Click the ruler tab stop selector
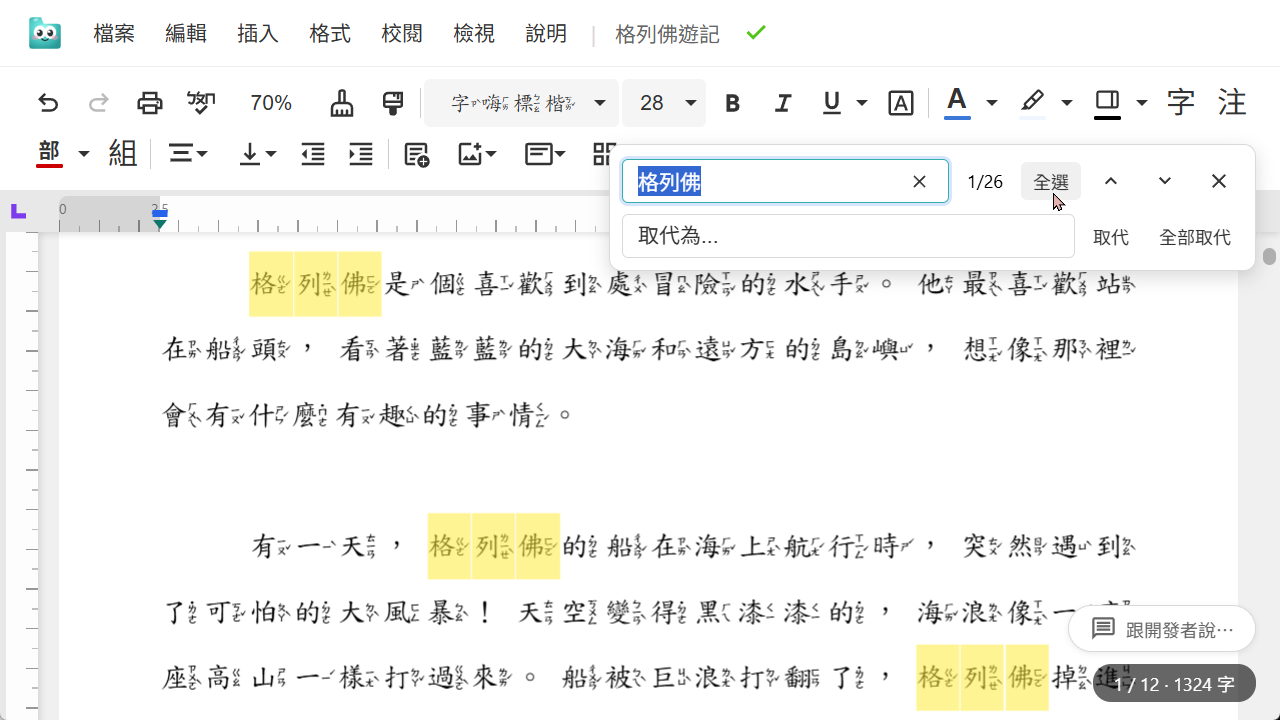 tap(18, 211)
